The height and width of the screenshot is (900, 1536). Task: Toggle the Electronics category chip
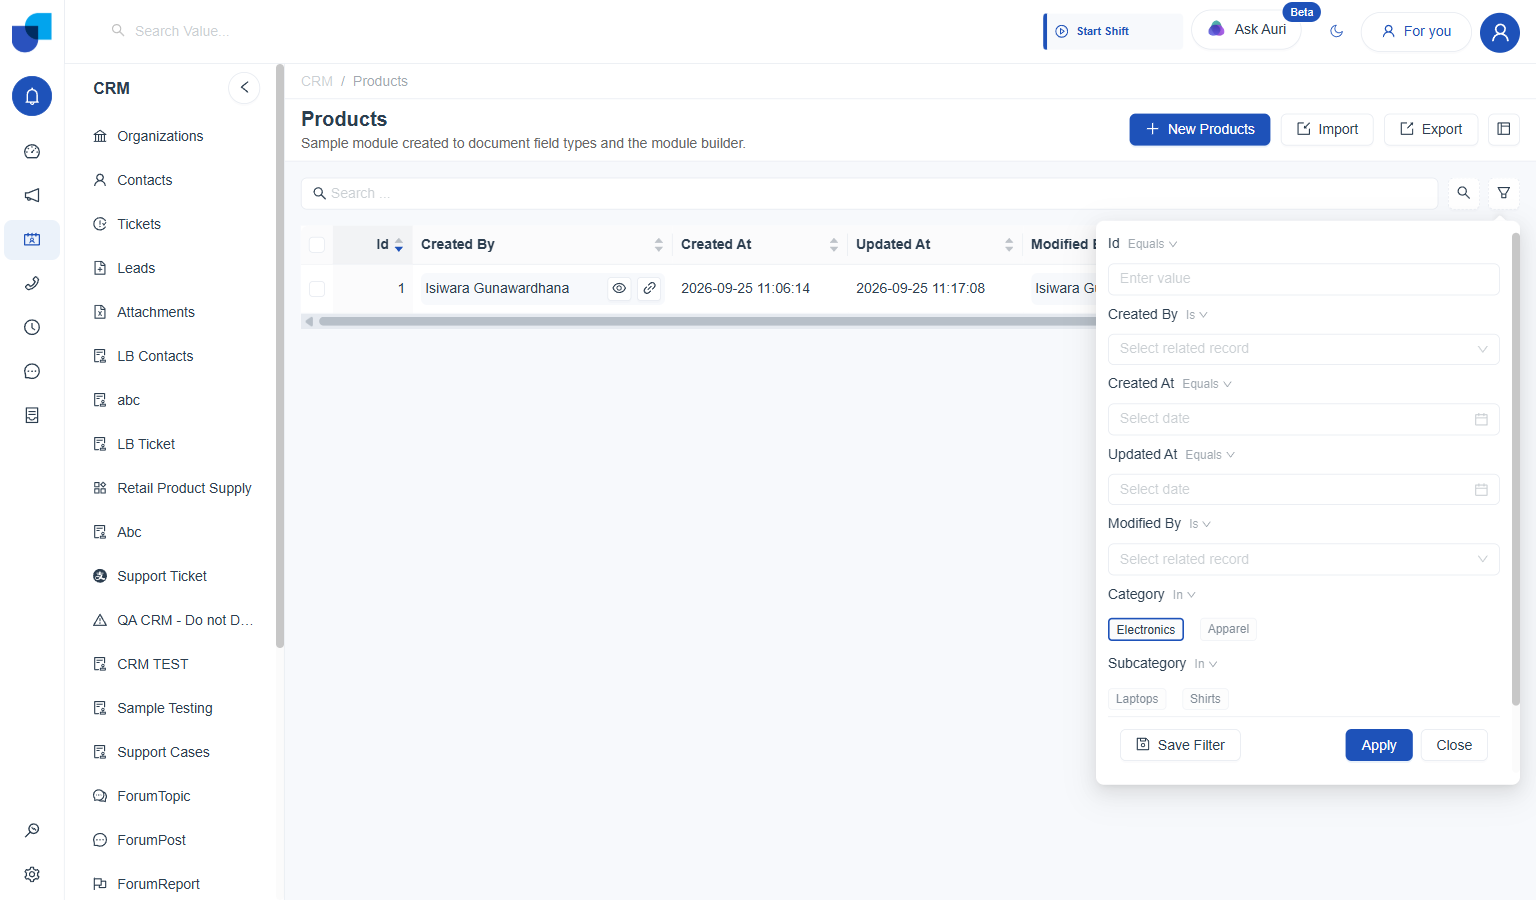pos(1146,629)
